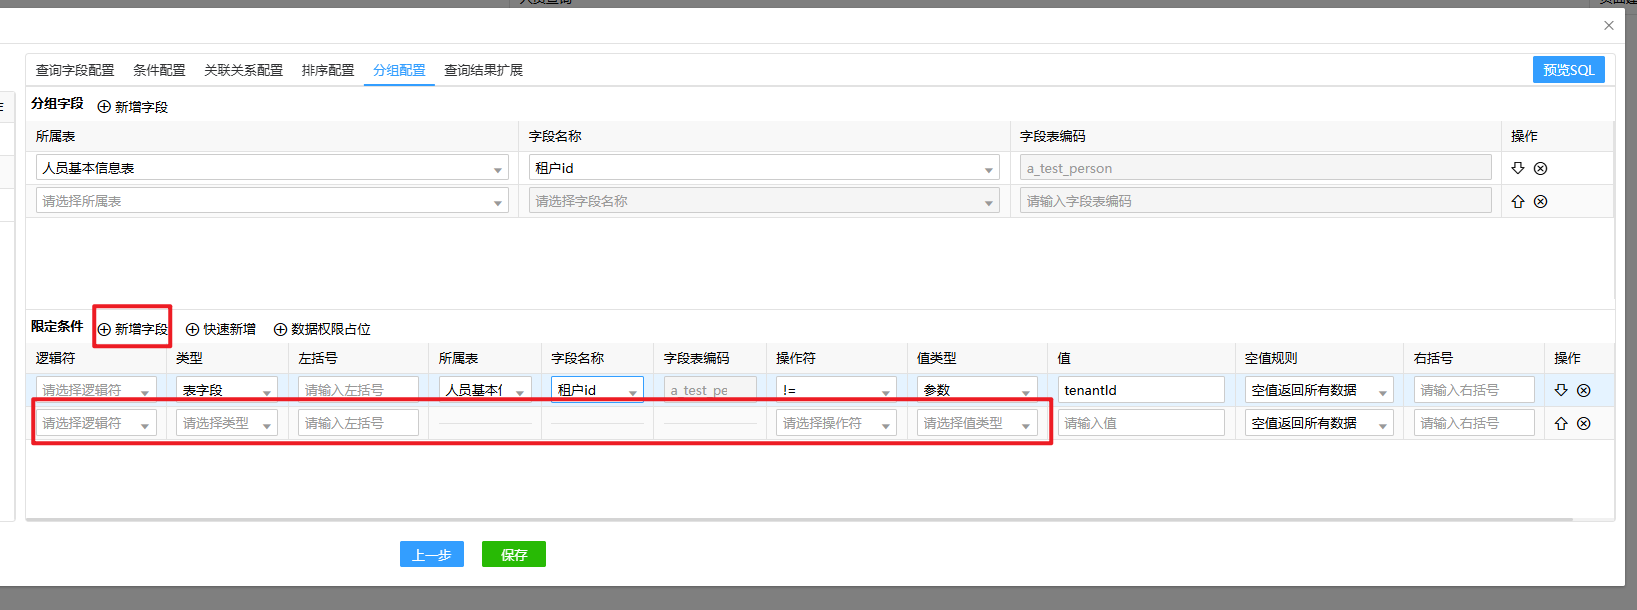
Task: Click move-up arrow in second group field row
Action: [1517, 201]
